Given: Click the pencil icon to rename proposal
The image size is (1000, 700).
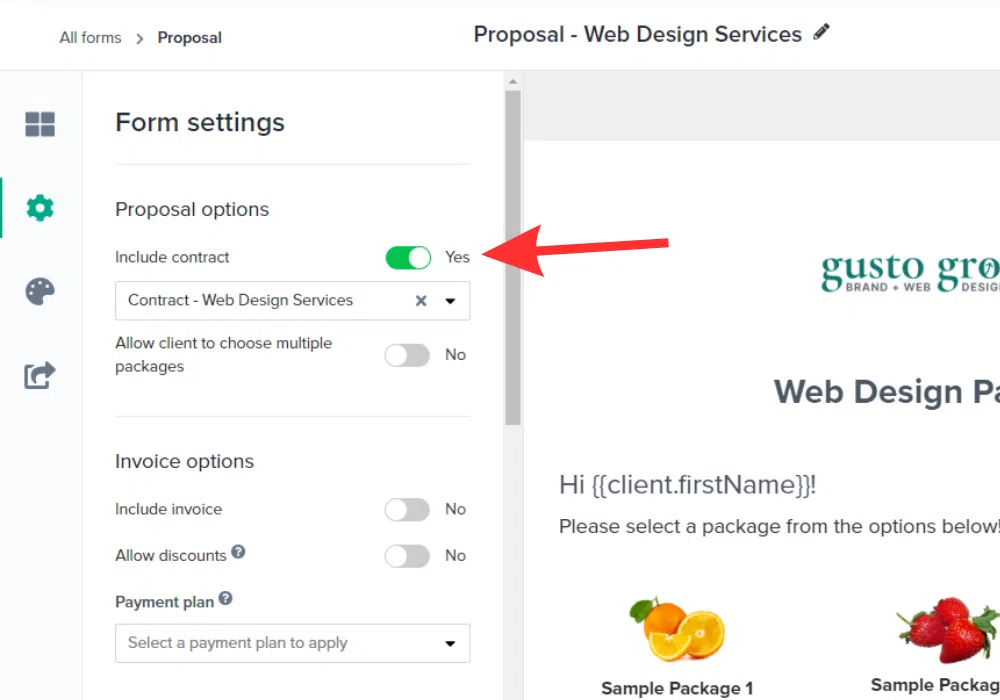Looking at the screenshot, I should [x=822, y=33].
